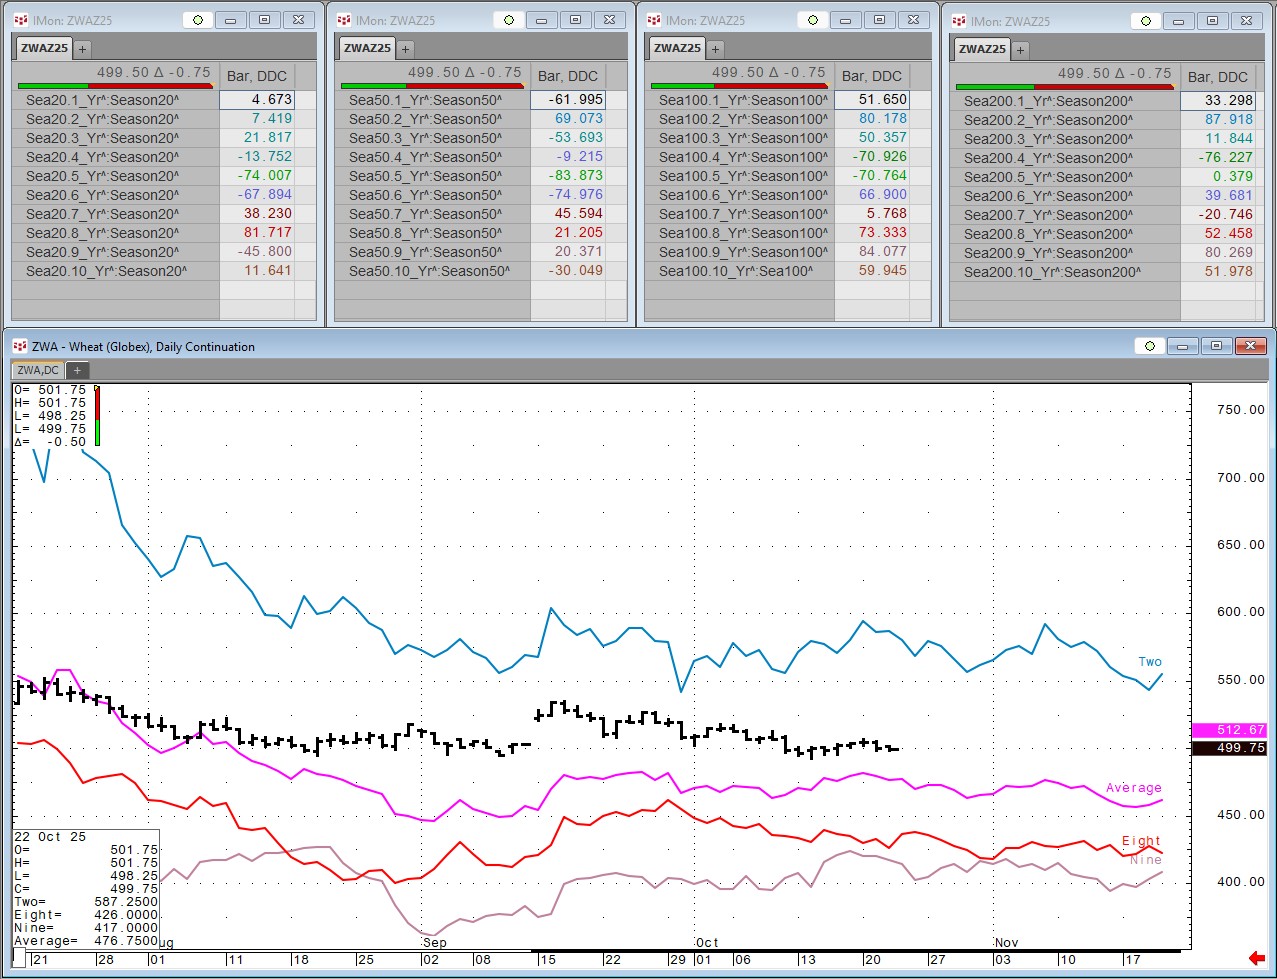The image size is (1277, 979).
Task: Click the magenta 512.67 price label on the scale
Action: click(x=1229, y=730)
